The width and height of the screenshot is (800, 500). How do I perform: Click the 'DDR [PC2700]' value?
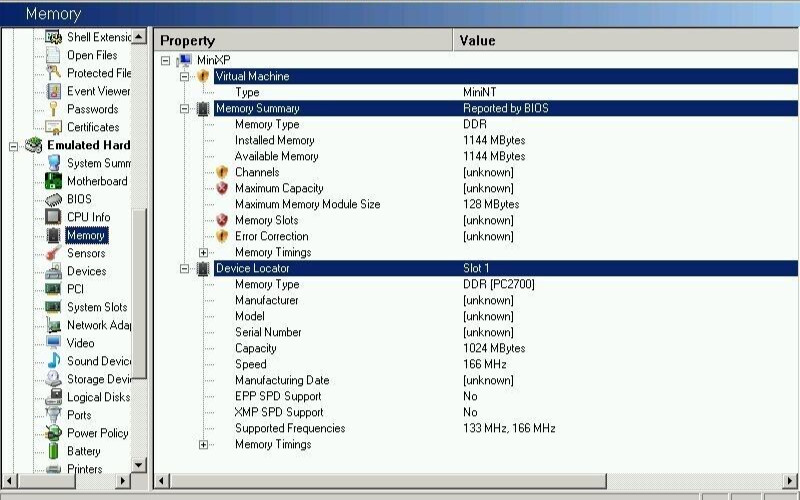click(x=498, y=284)
